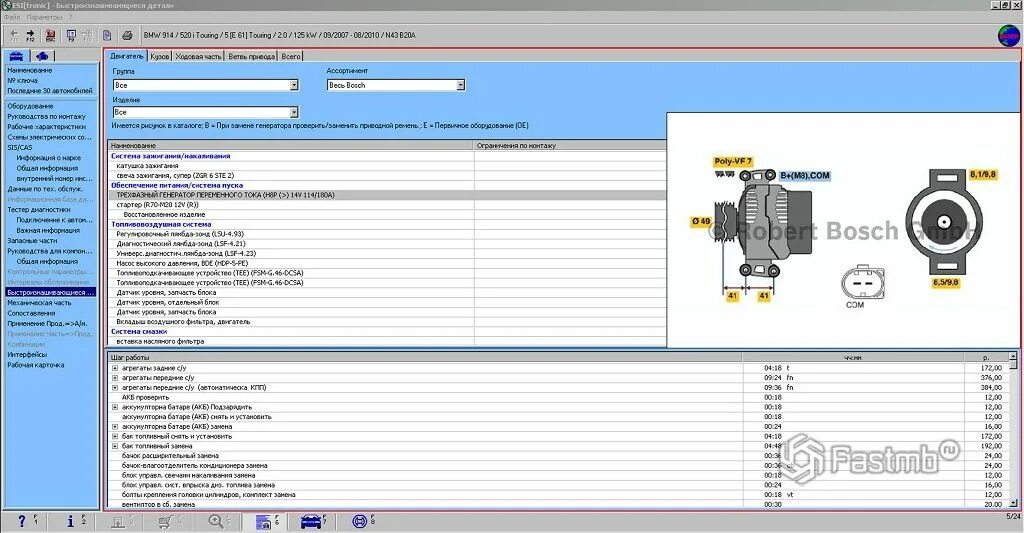1024x533 pixels.
Task: Click the F9 toolbar icon
Action: coord(71,35)
